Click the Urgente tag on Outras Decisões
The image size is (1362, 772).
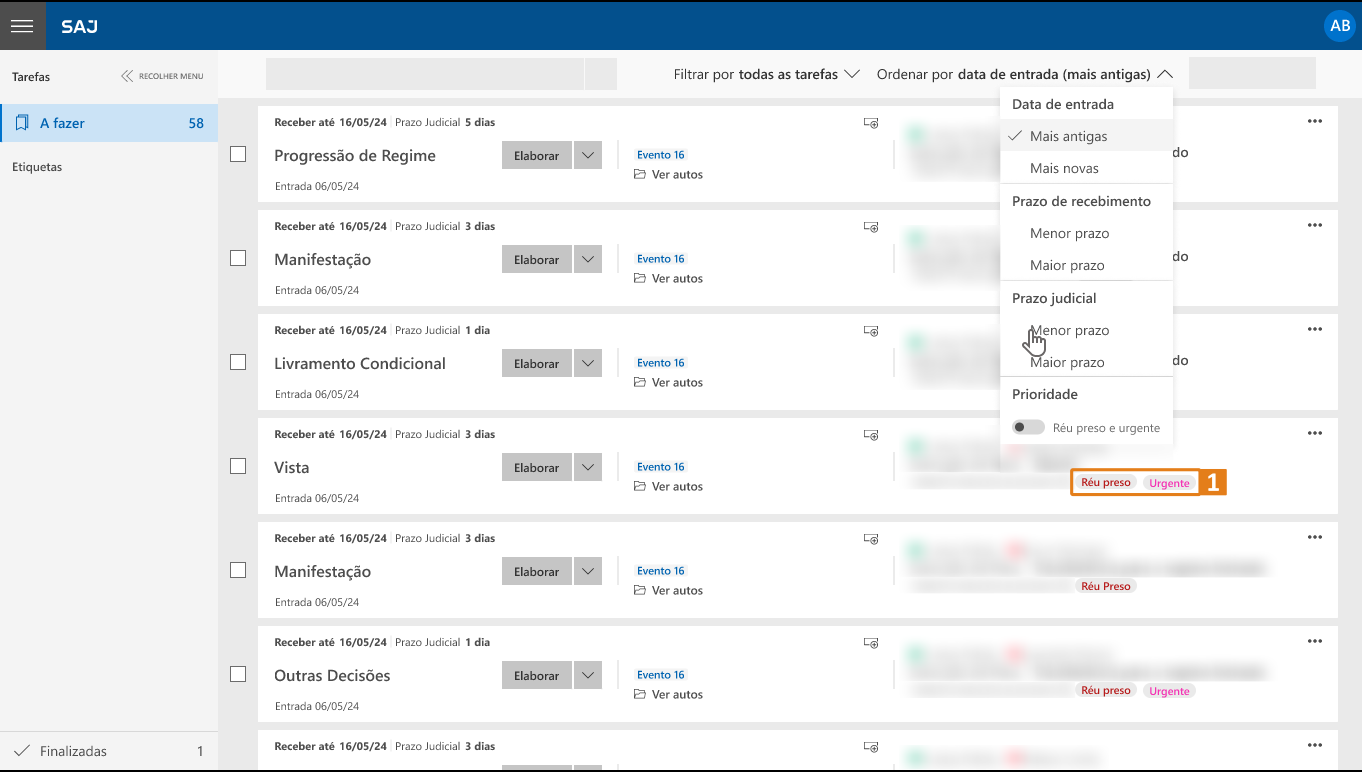coord(1169,691)
